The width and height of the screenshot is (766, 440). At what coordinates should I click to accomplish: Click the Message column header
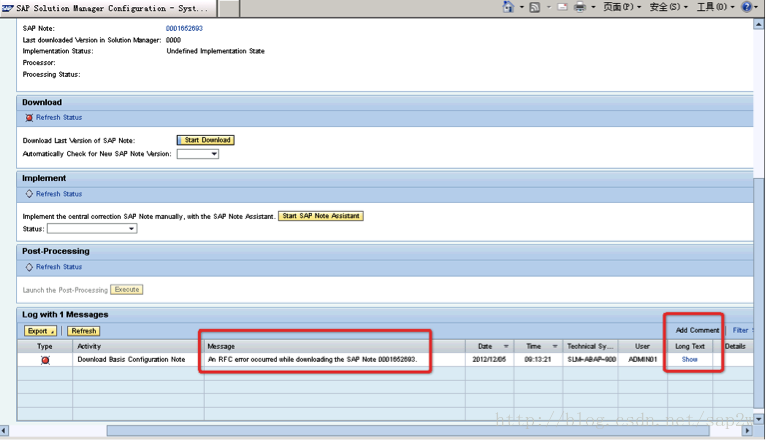coord(335,346)
